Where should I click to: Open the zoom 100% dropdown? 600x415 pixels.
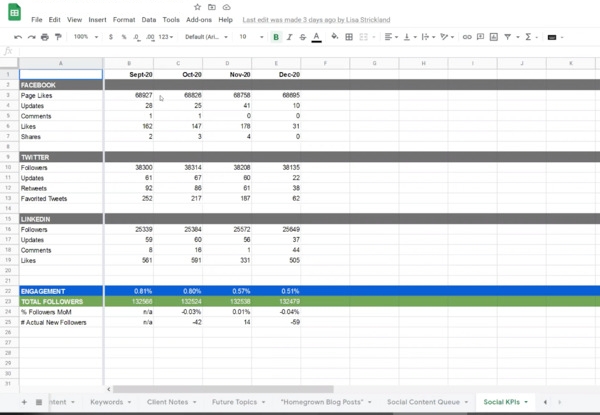(x=86, y=37)
